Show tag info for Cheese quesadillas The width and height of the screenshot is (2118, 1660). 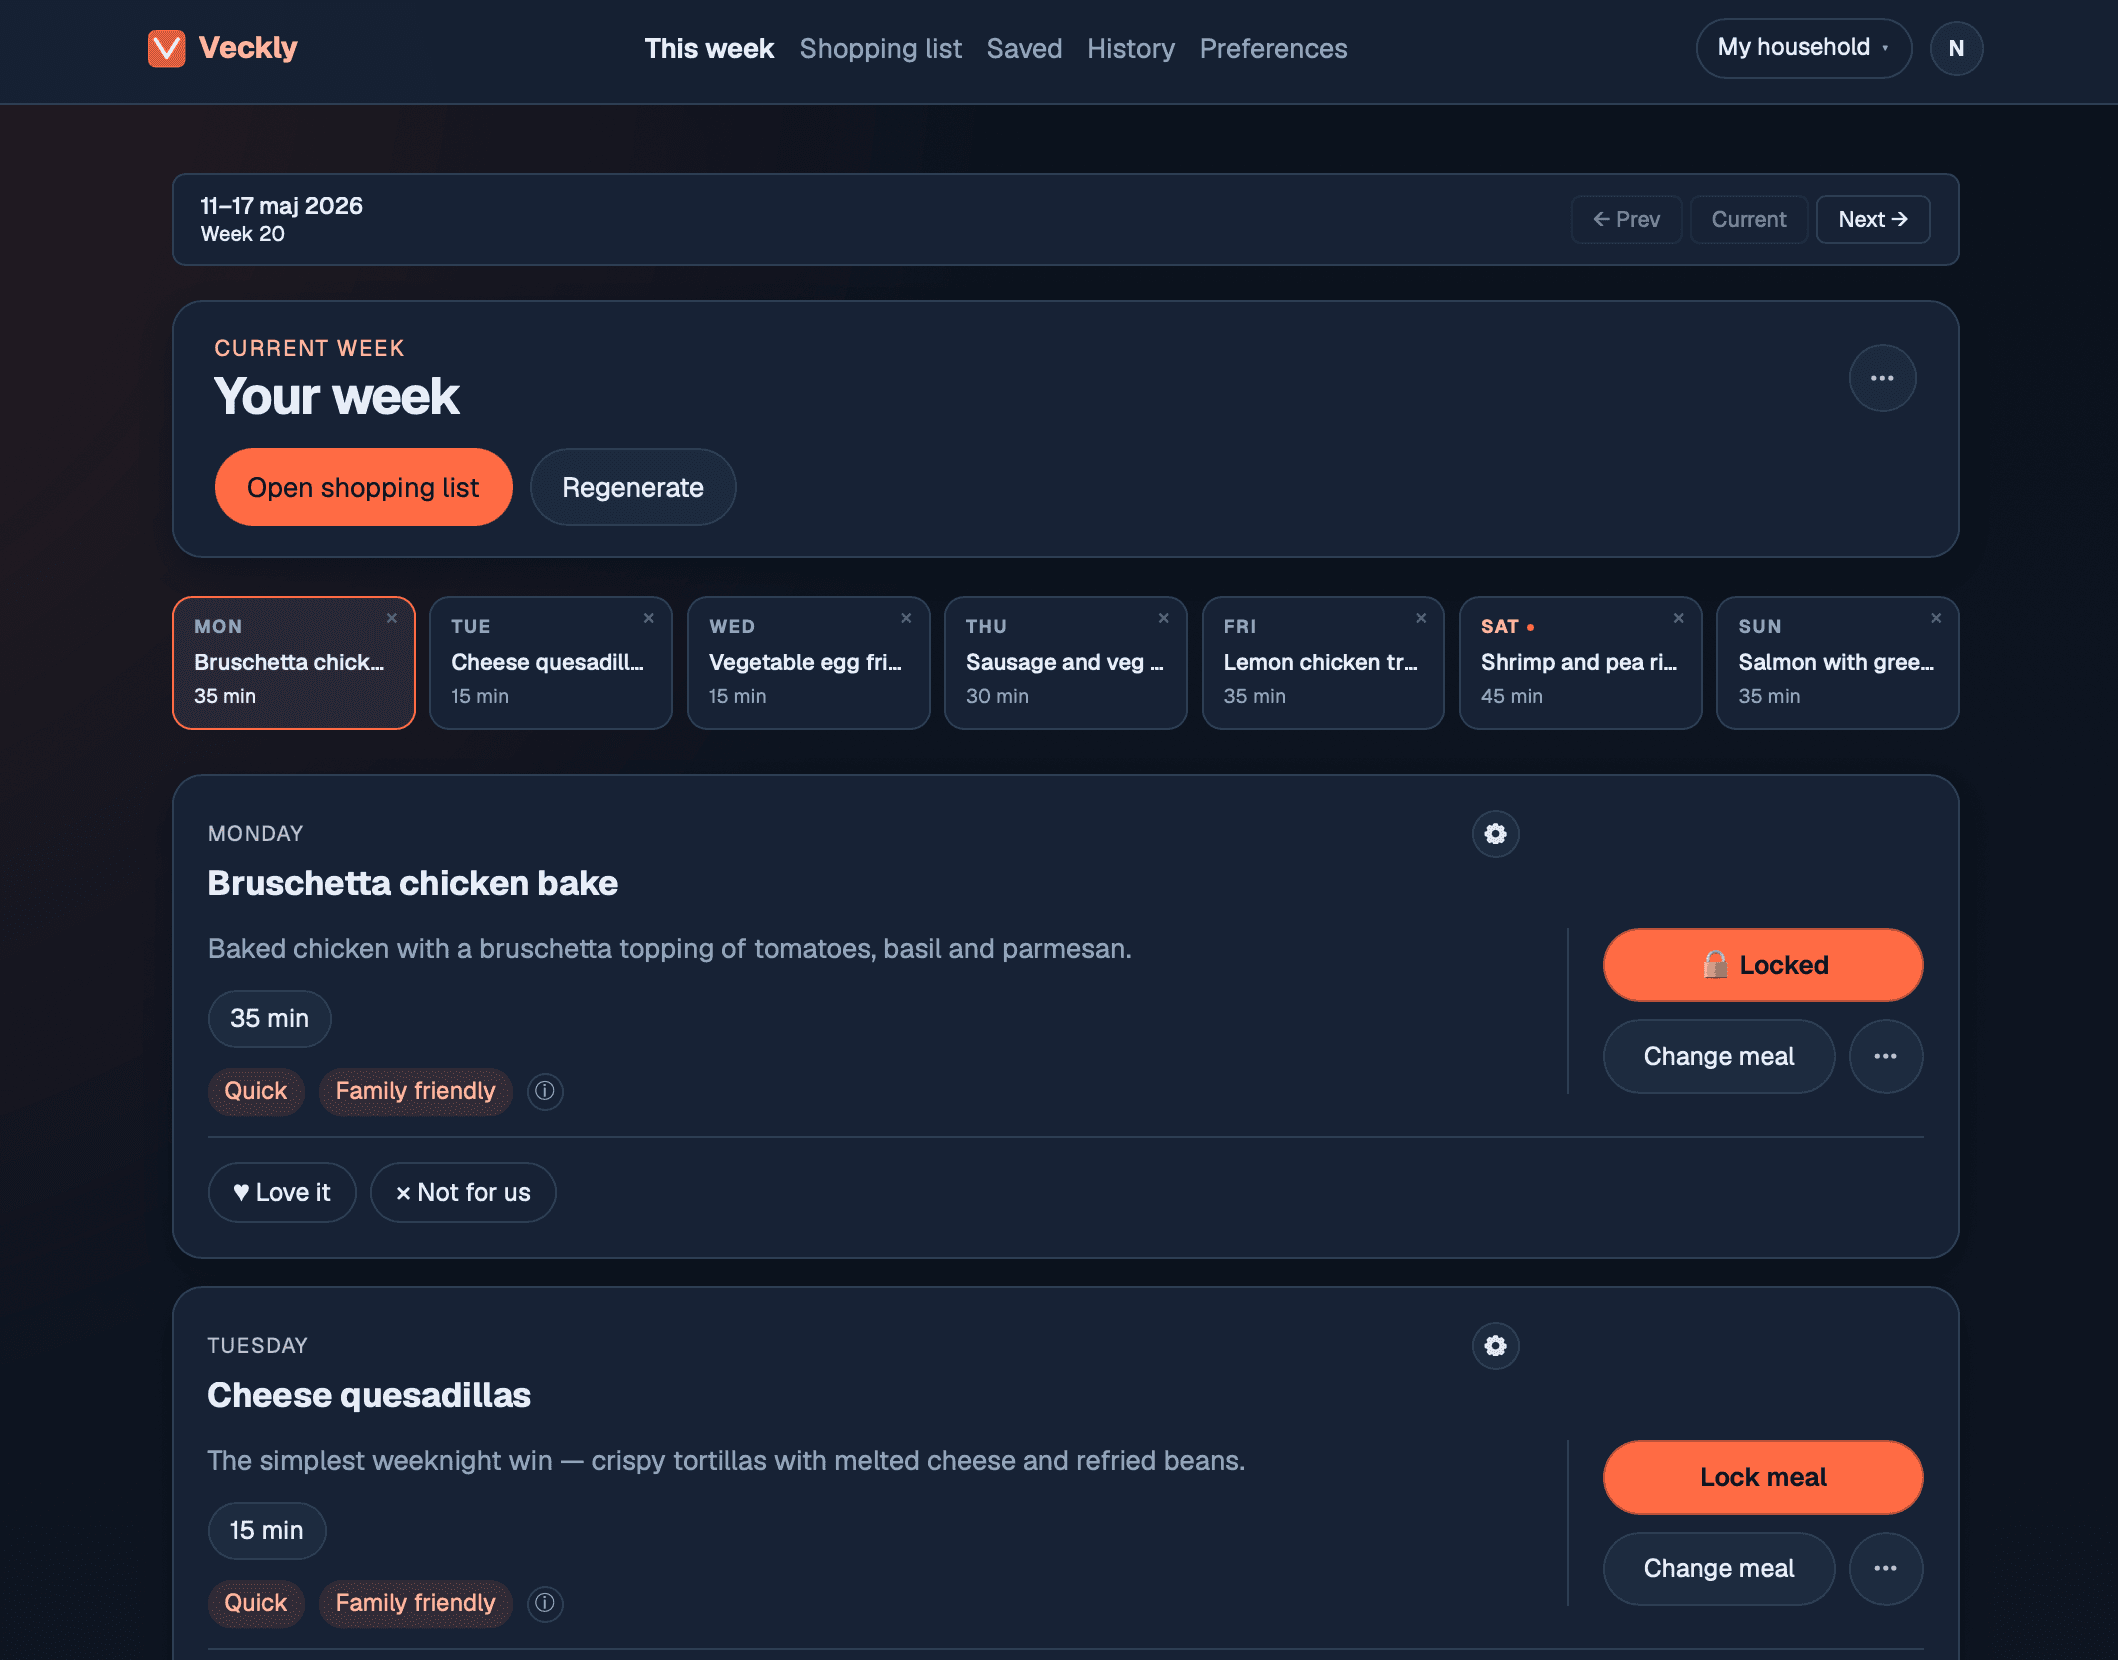(x=545, y=1603)
